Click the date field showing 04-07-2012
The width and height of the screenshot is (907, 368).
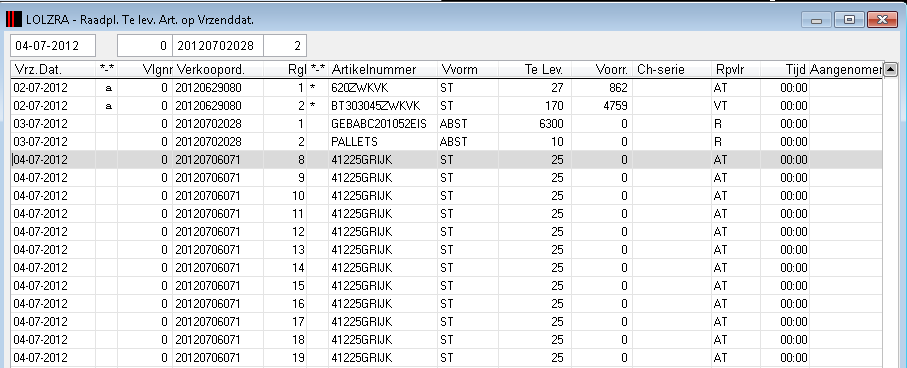coord(53,46)
